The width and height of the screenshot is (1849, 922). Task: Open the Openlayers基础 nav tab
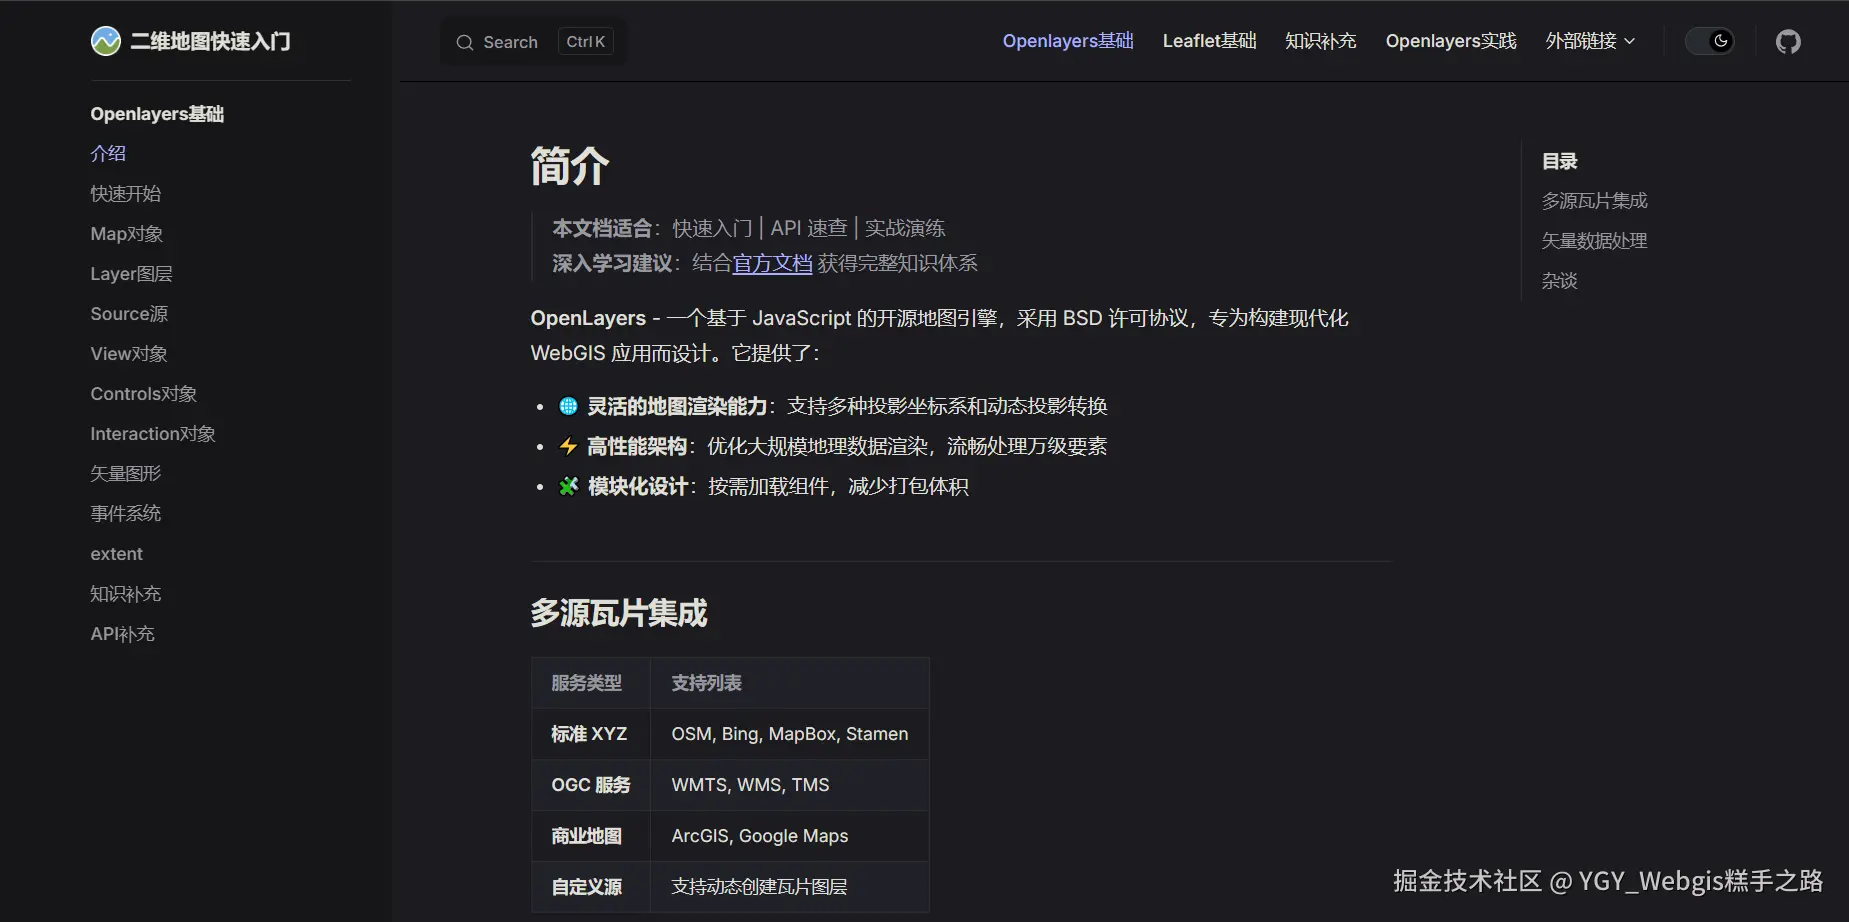click(1068, 41)
